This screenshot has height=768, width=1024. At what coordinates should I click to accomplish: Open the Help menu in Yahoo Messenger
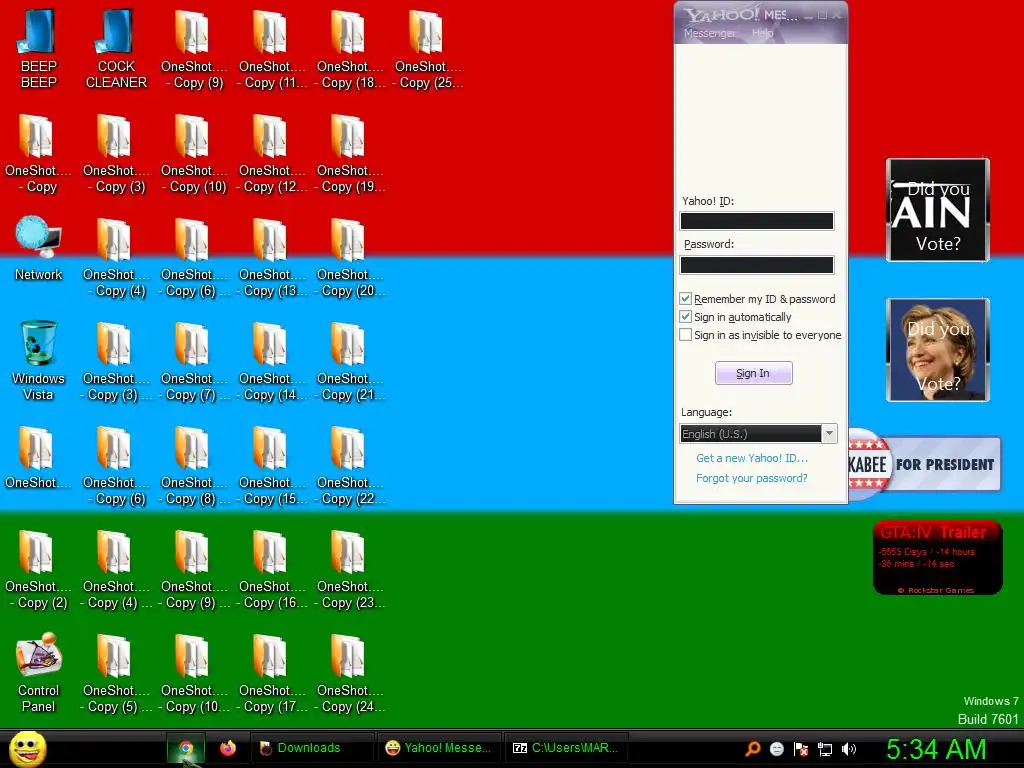tap(762, 33)
